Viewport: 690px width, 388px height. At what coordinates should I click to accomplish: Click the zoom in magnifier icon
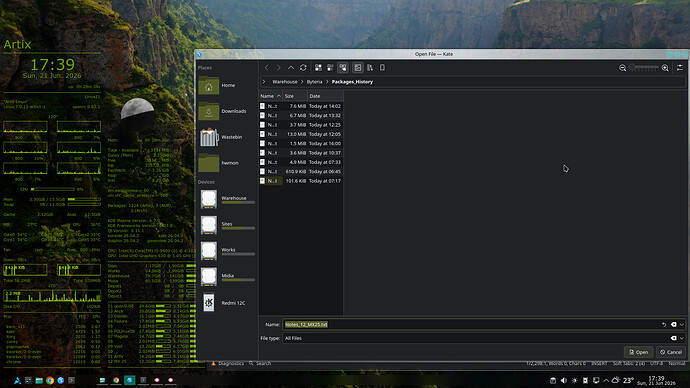[x=665, y=68]
